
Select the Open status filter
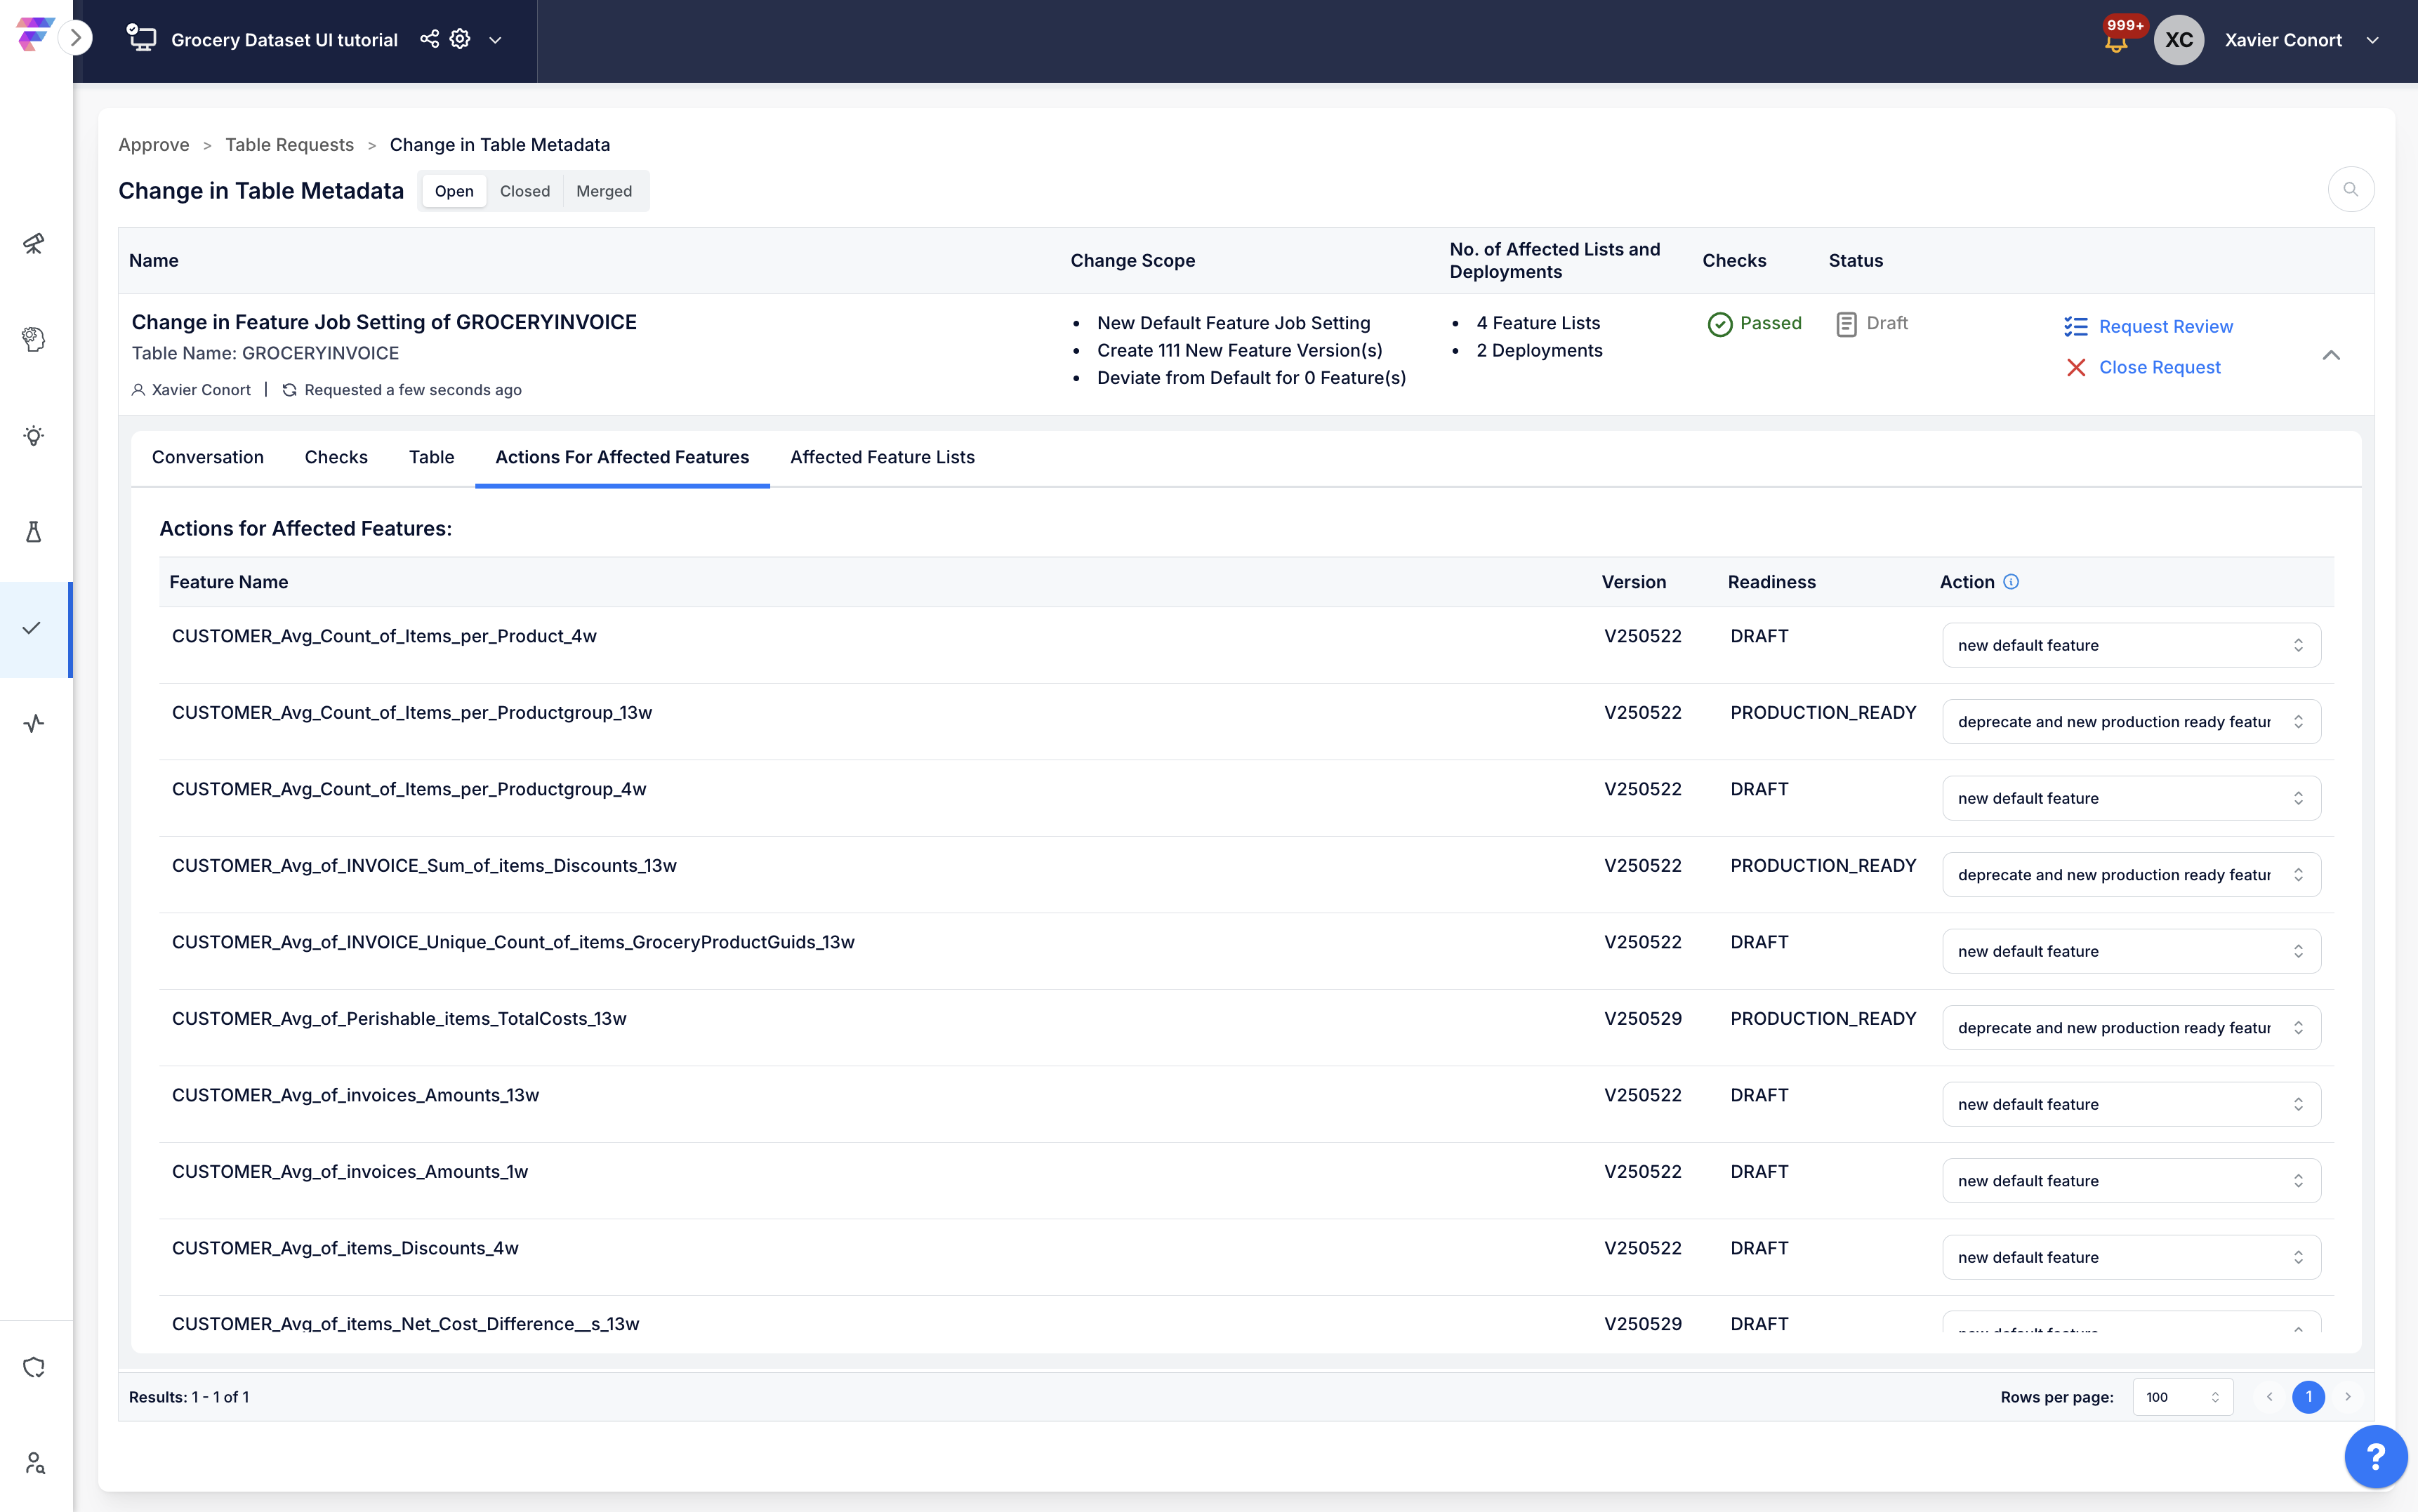(x=454, y=191)
